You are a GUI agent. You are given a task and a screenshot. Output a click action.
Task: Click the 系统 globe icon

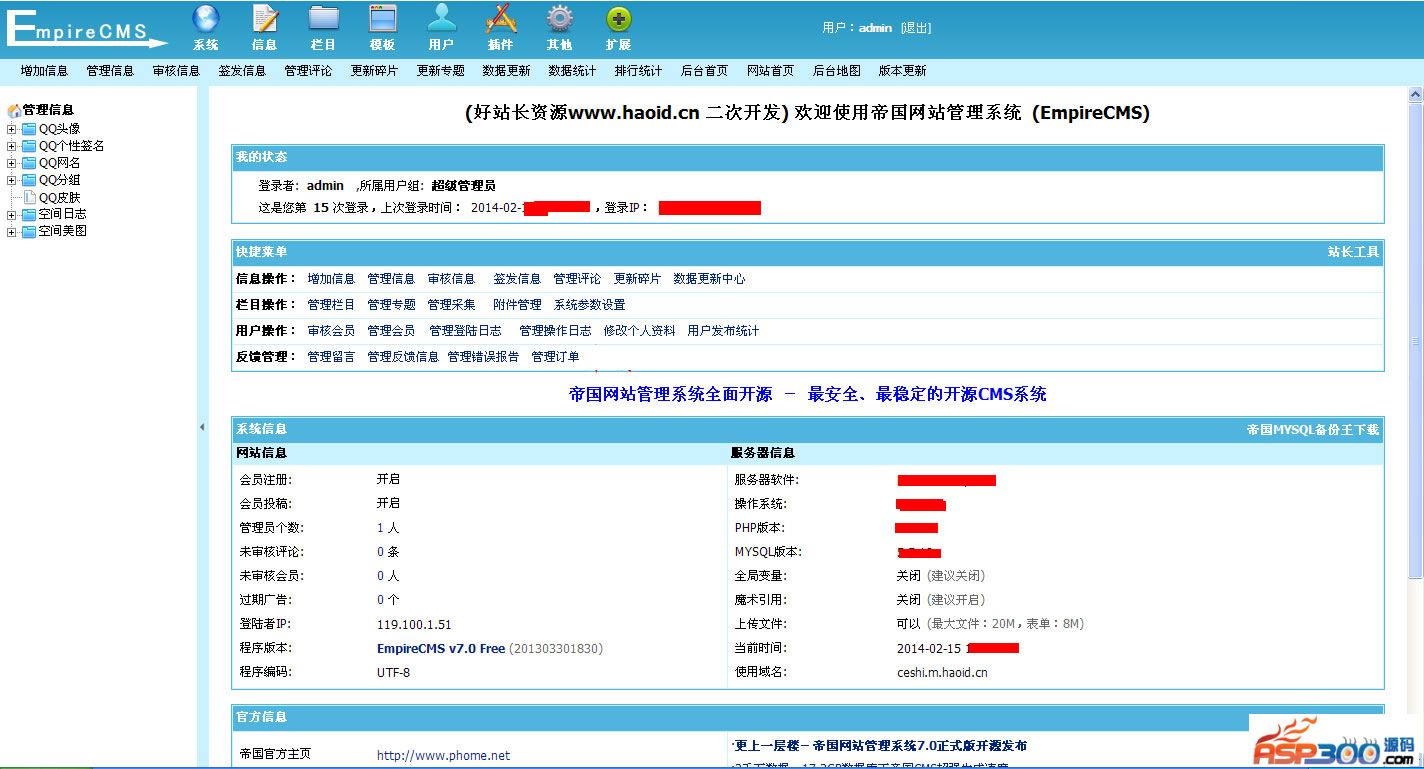205,19
